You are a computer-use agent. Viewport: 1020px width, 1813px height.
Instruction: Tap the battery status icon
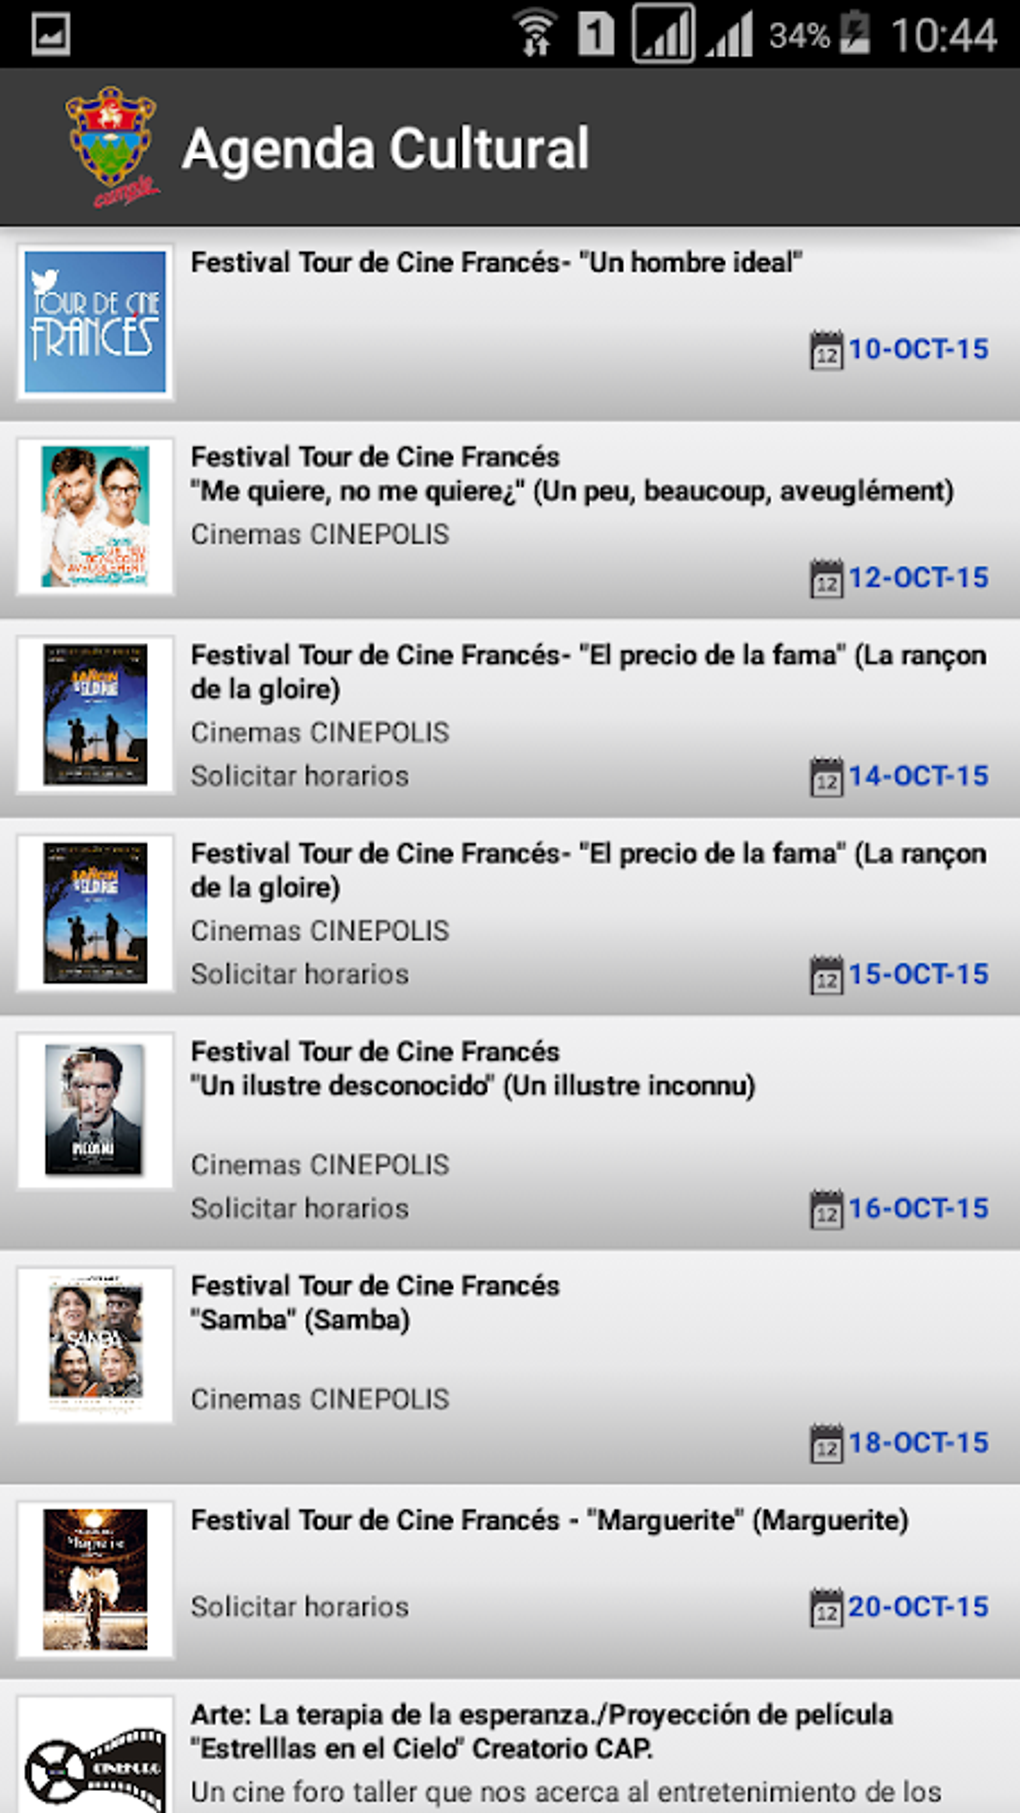pyautogui.click(x=855, y=34)
